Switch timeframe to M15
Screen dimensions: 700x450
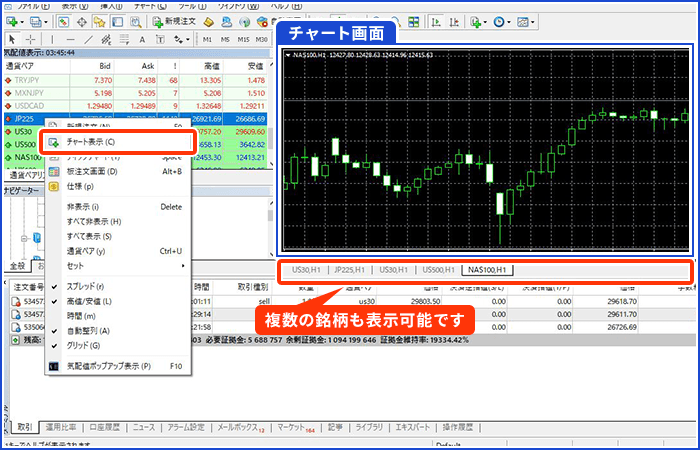pyautogui.click(x=243, y=39)
